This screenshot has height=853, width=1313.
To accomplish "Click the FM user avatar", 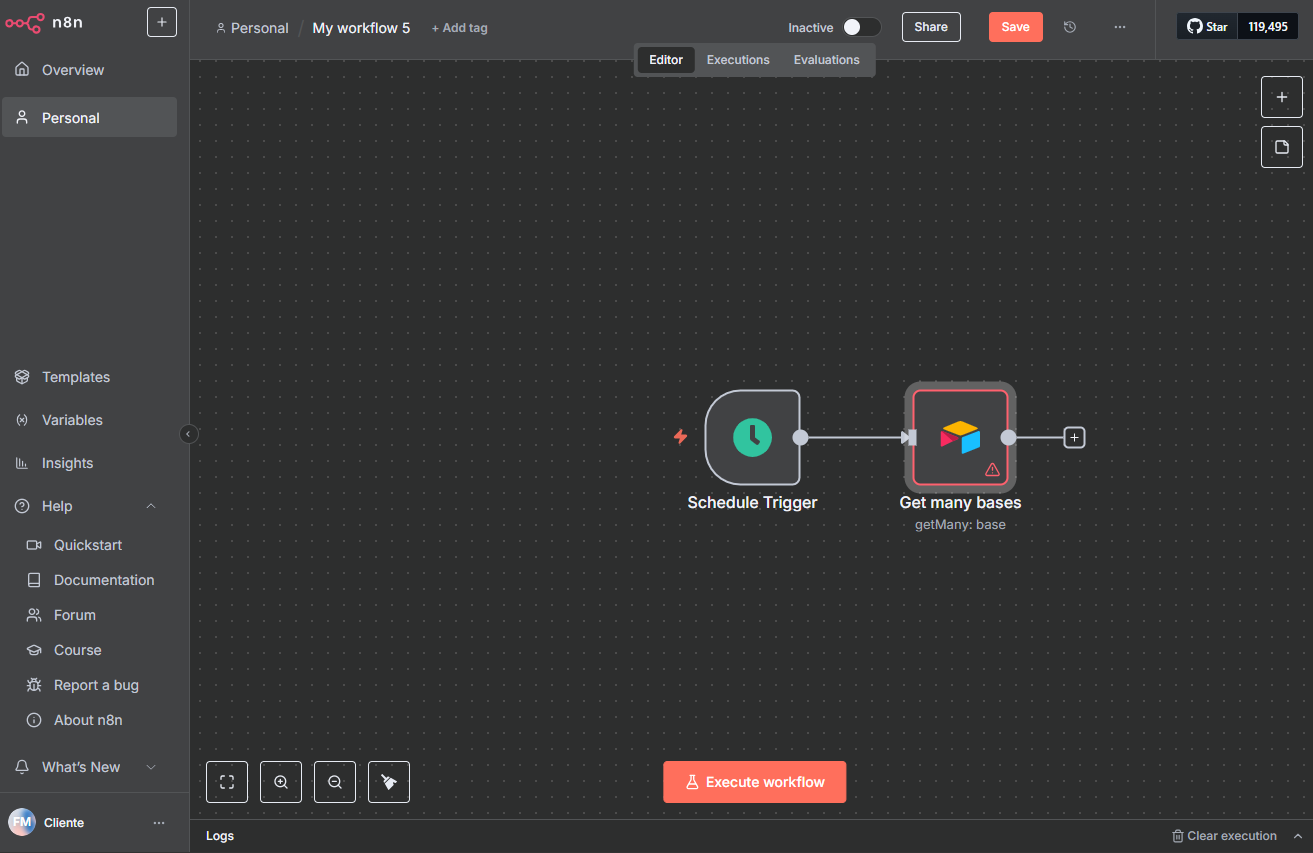I will [x=21, y=822].
